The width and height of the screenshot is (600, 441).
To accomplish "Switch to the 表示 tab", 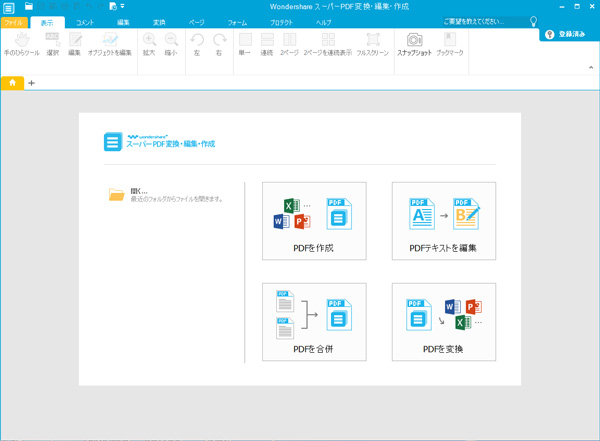I will 47,23.
